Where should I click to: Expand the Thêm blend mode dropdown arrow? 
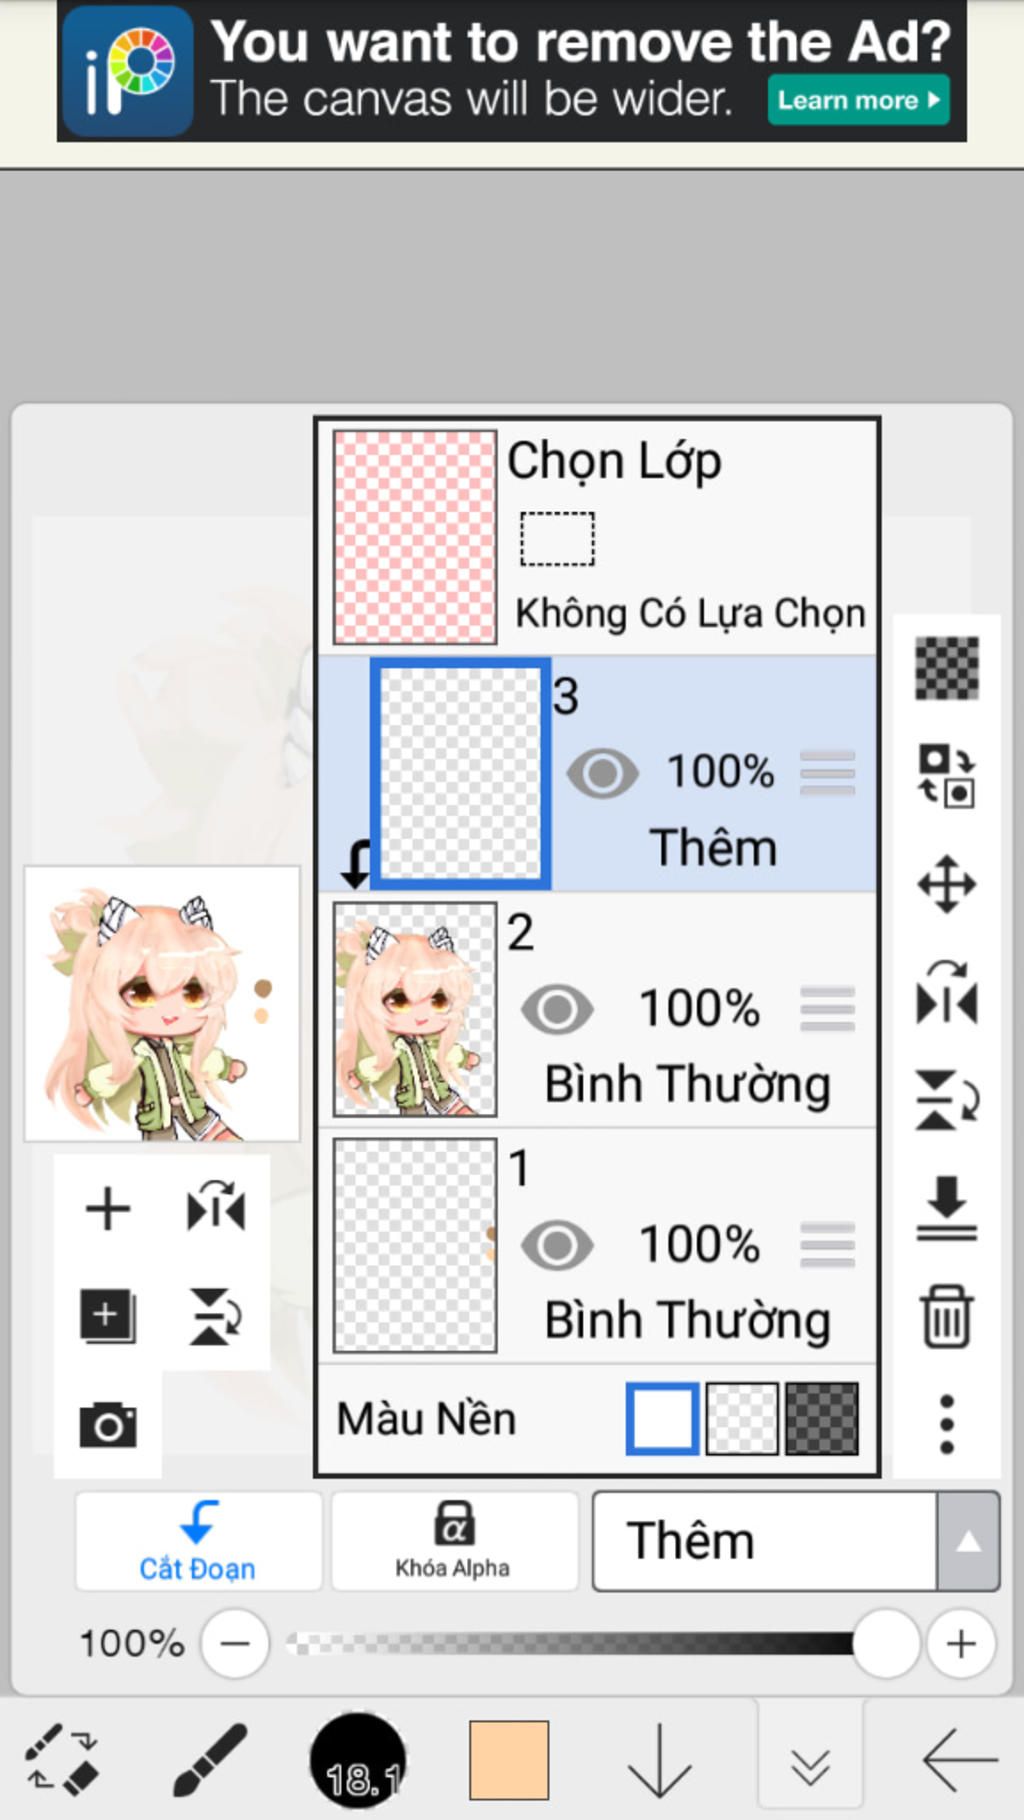click(x=968, y=1541)
